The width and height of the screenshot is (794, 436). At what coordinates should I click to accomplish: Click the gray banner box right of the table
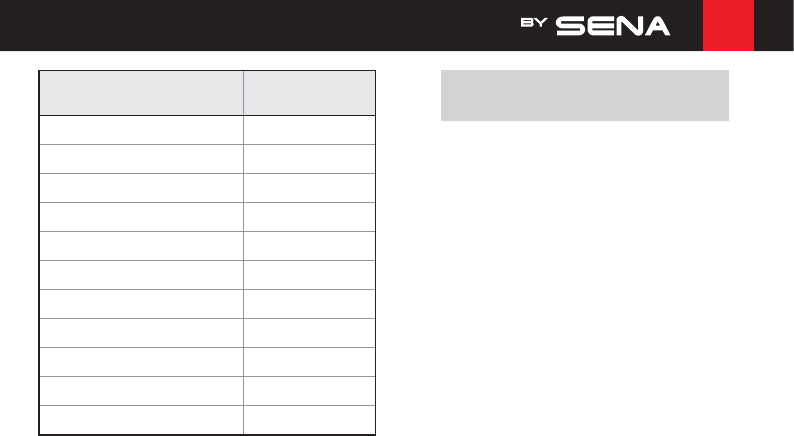585,95
